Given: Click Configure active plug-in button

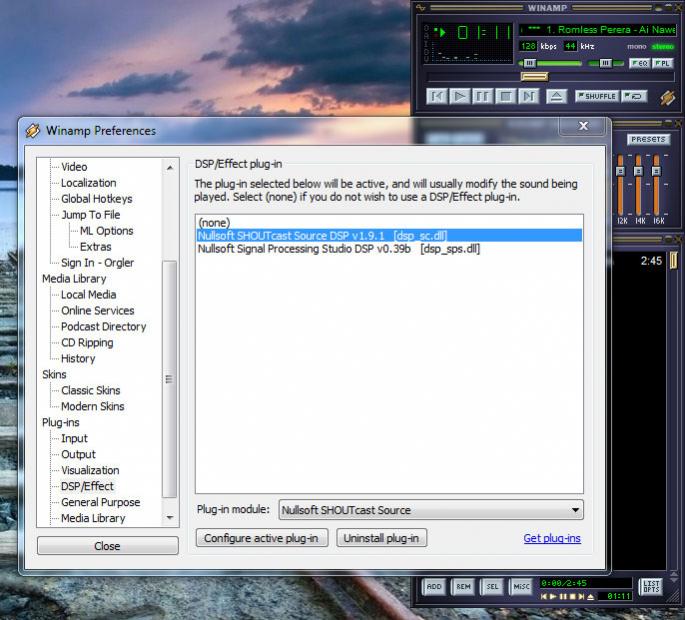Looking at the screenshot, I should coord(261,538).
